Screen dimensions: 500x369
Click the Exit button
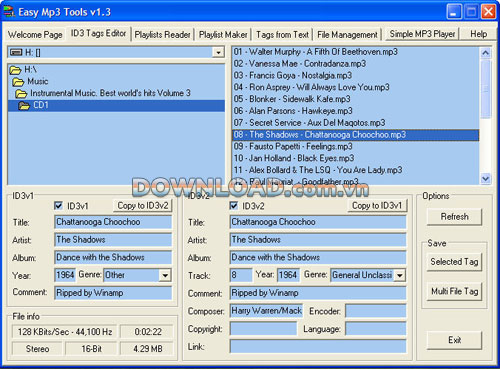pos(454,340)
